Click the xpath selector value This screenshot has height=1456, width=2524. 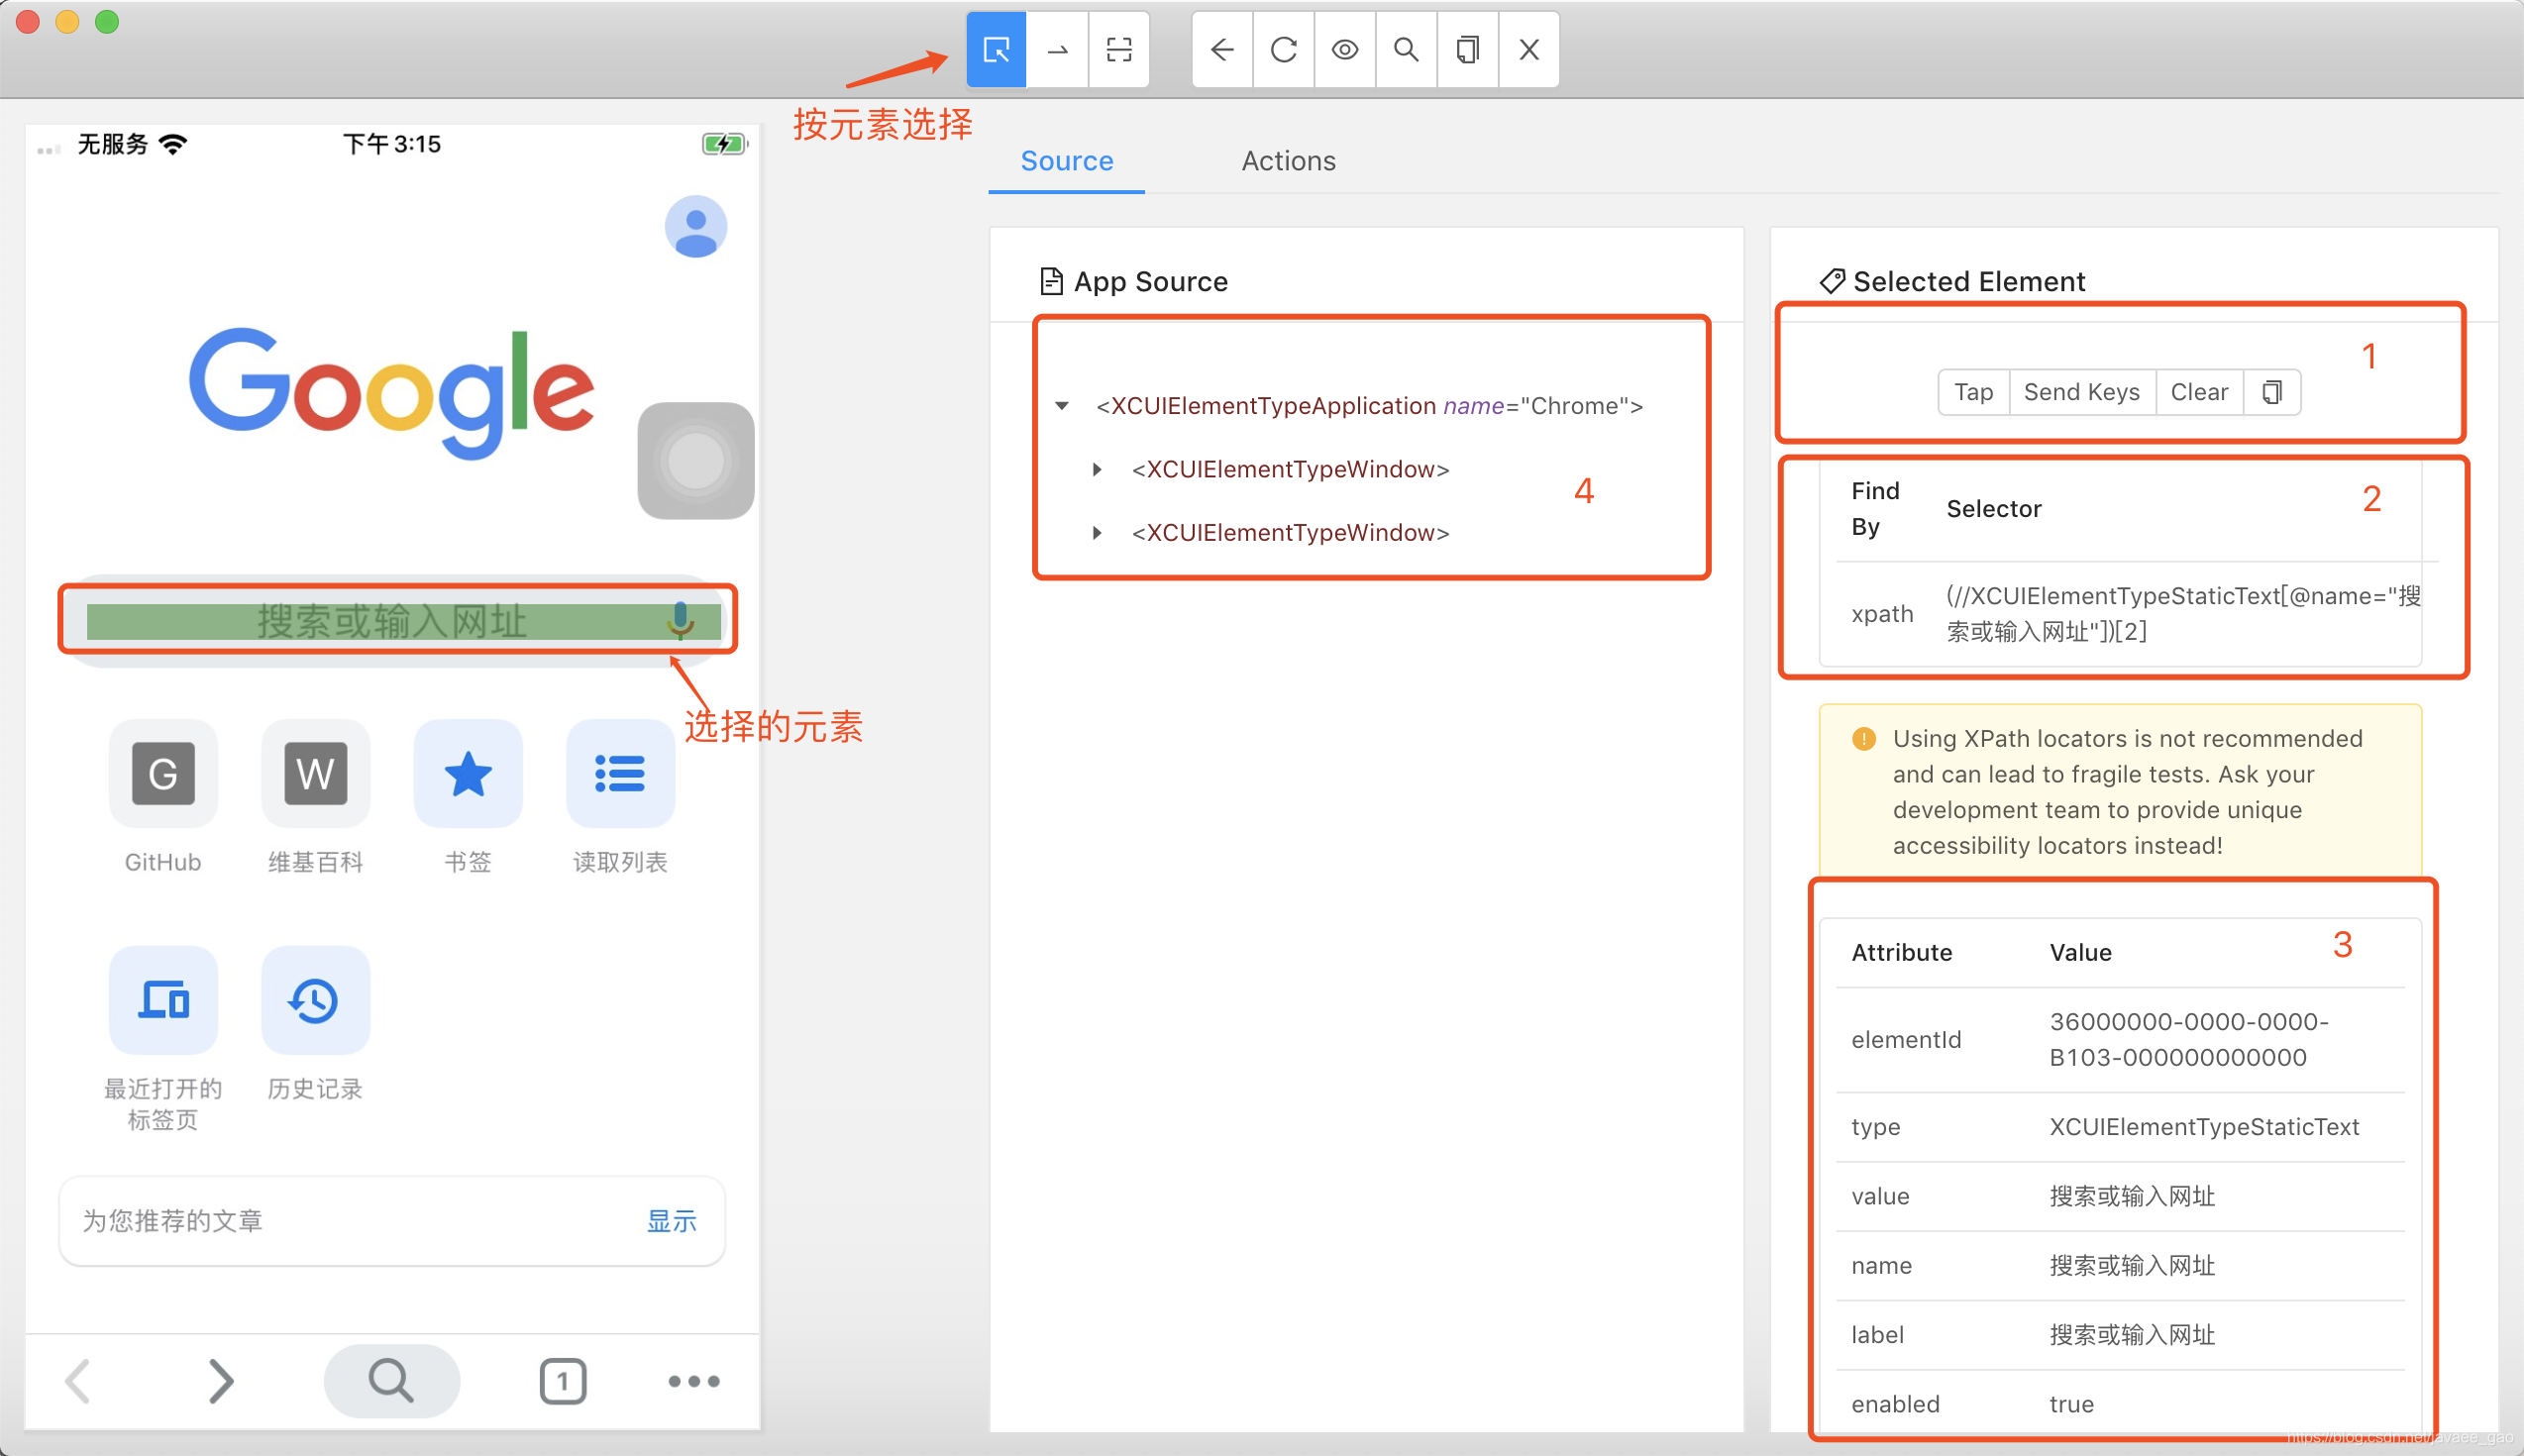(2182, 614)
